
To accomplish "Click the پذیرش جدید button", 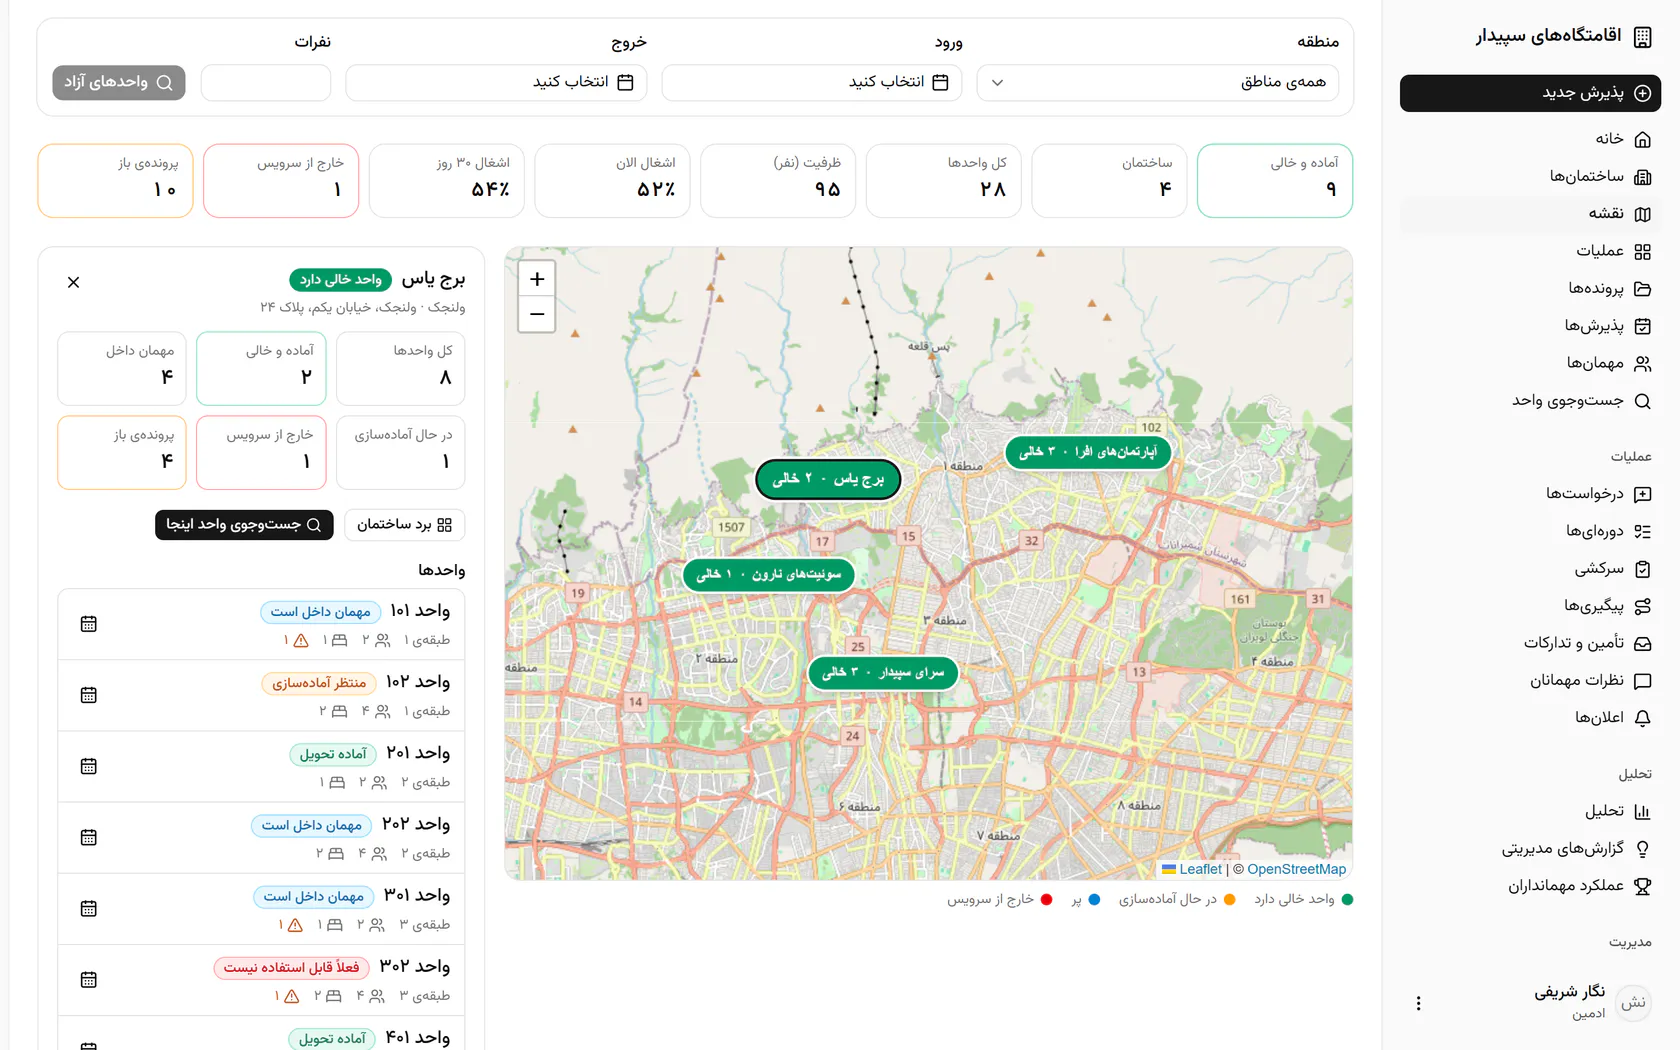I will coord(1530,93).
